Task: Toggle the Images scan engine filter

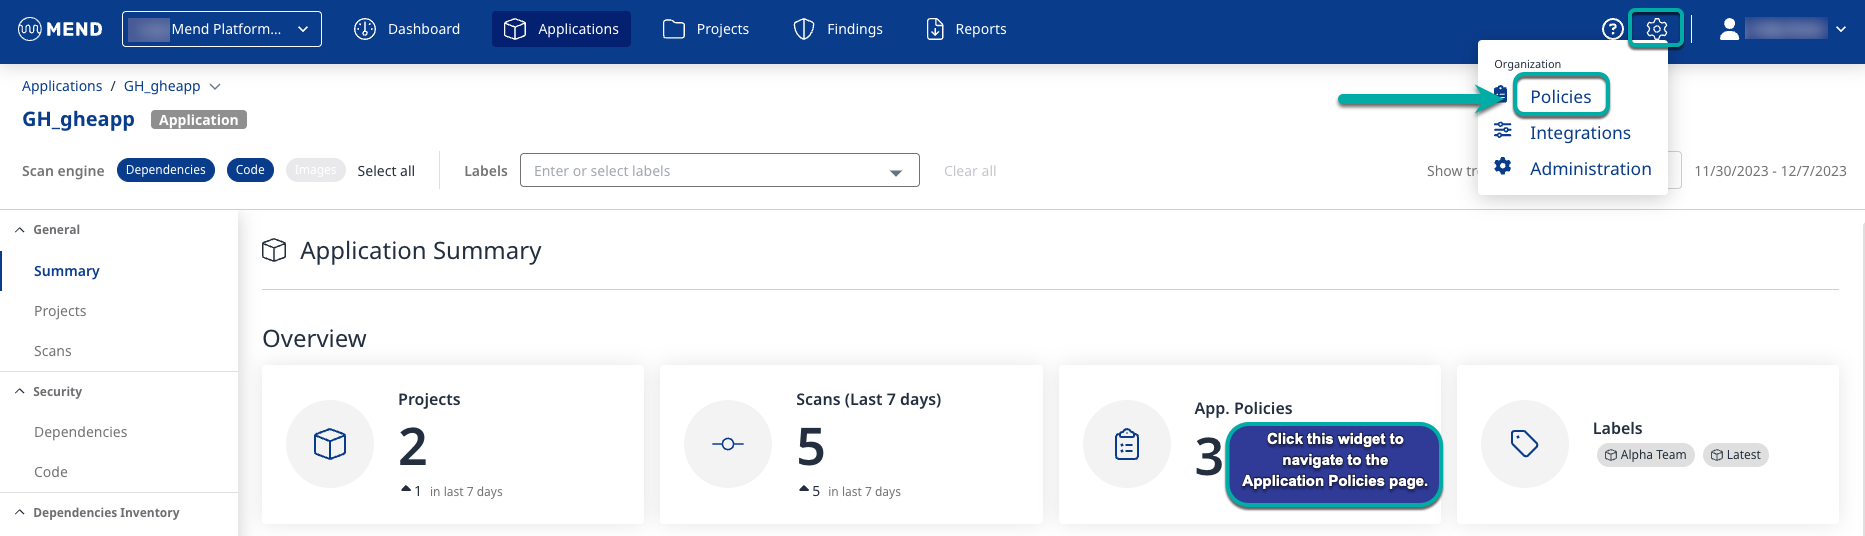Action: pos(315,170)
